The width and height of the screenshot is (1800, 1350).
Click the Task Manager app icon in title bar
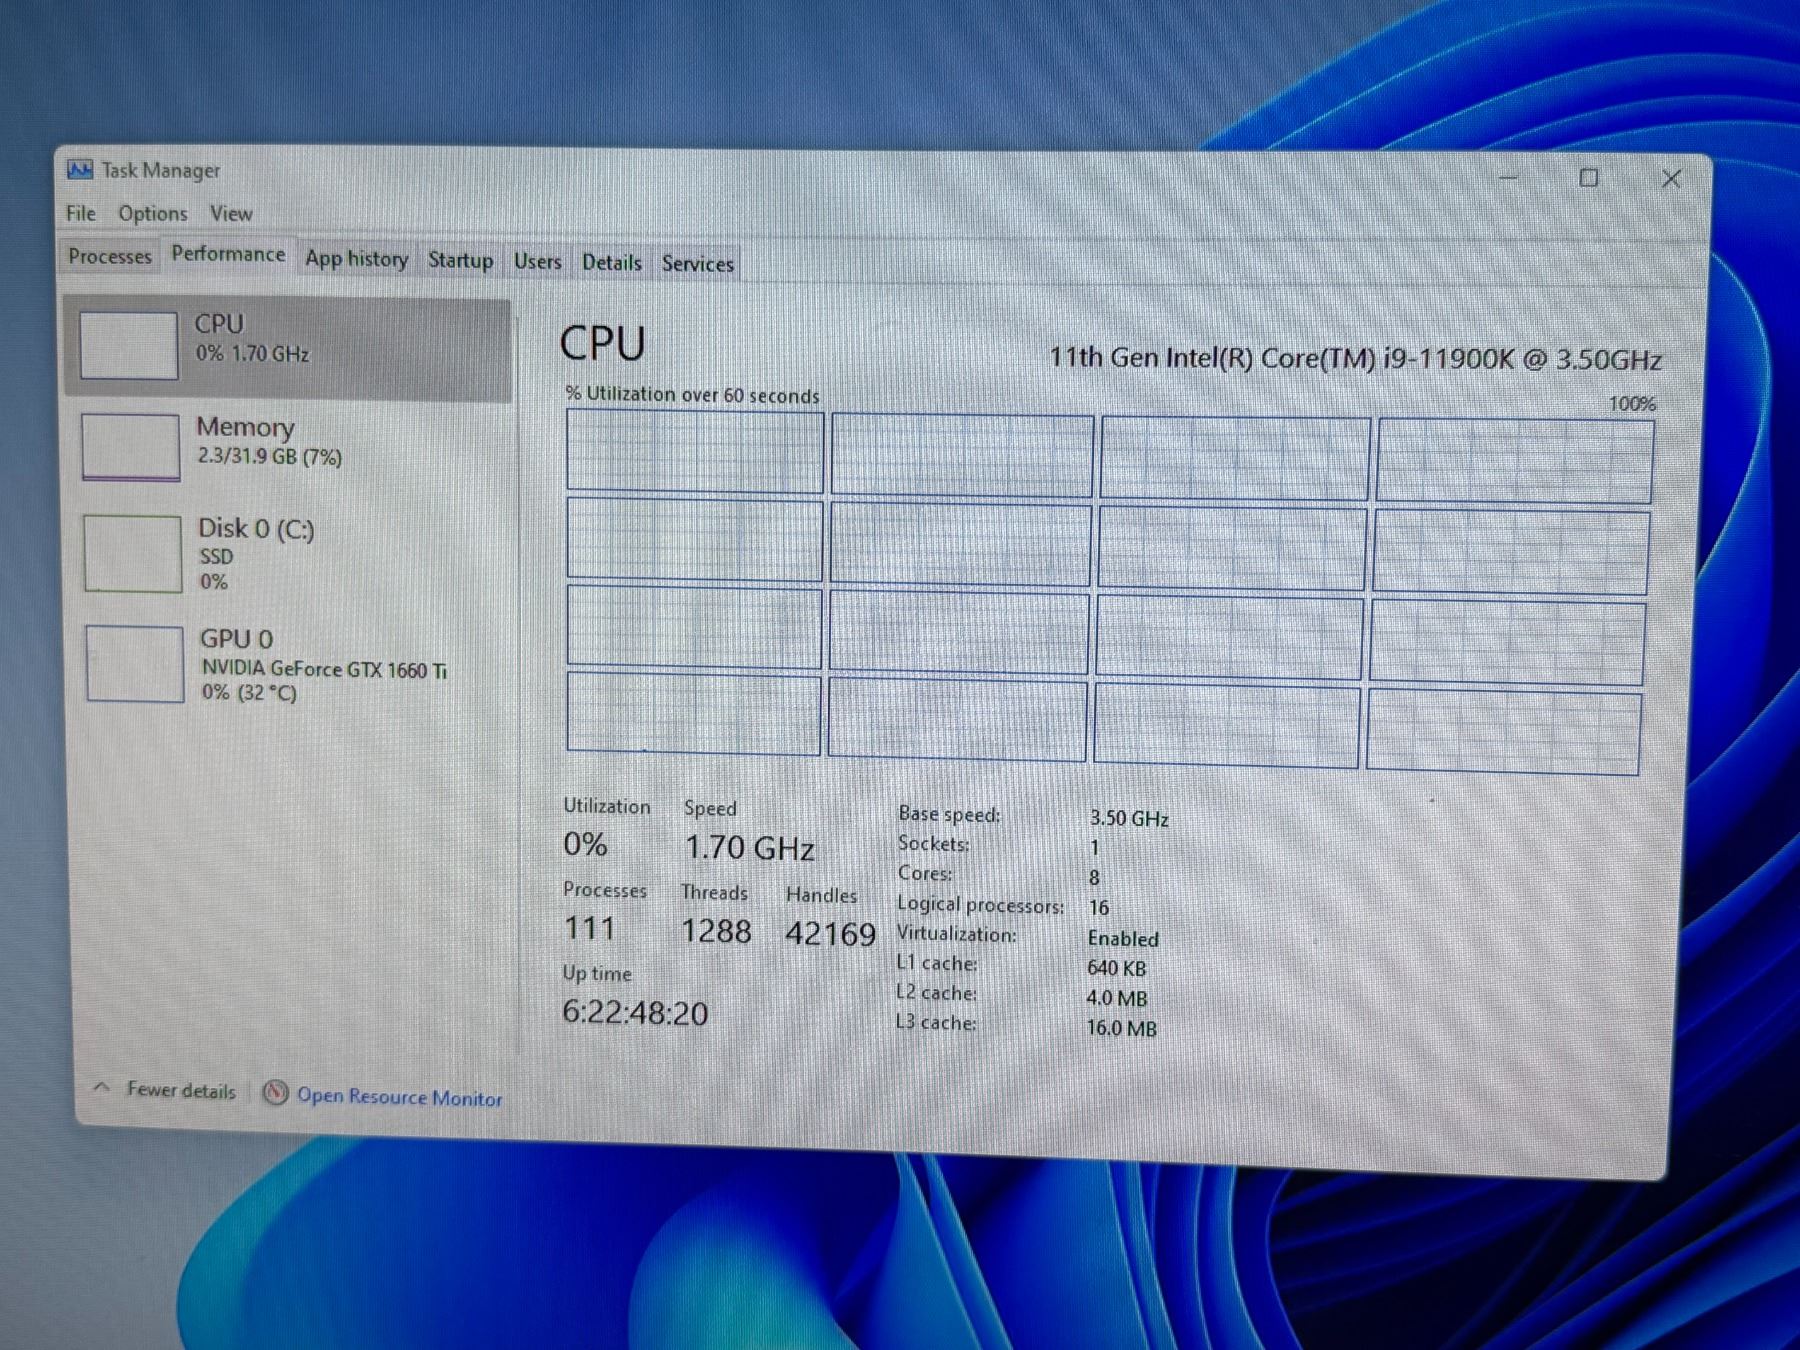point(80,170)
